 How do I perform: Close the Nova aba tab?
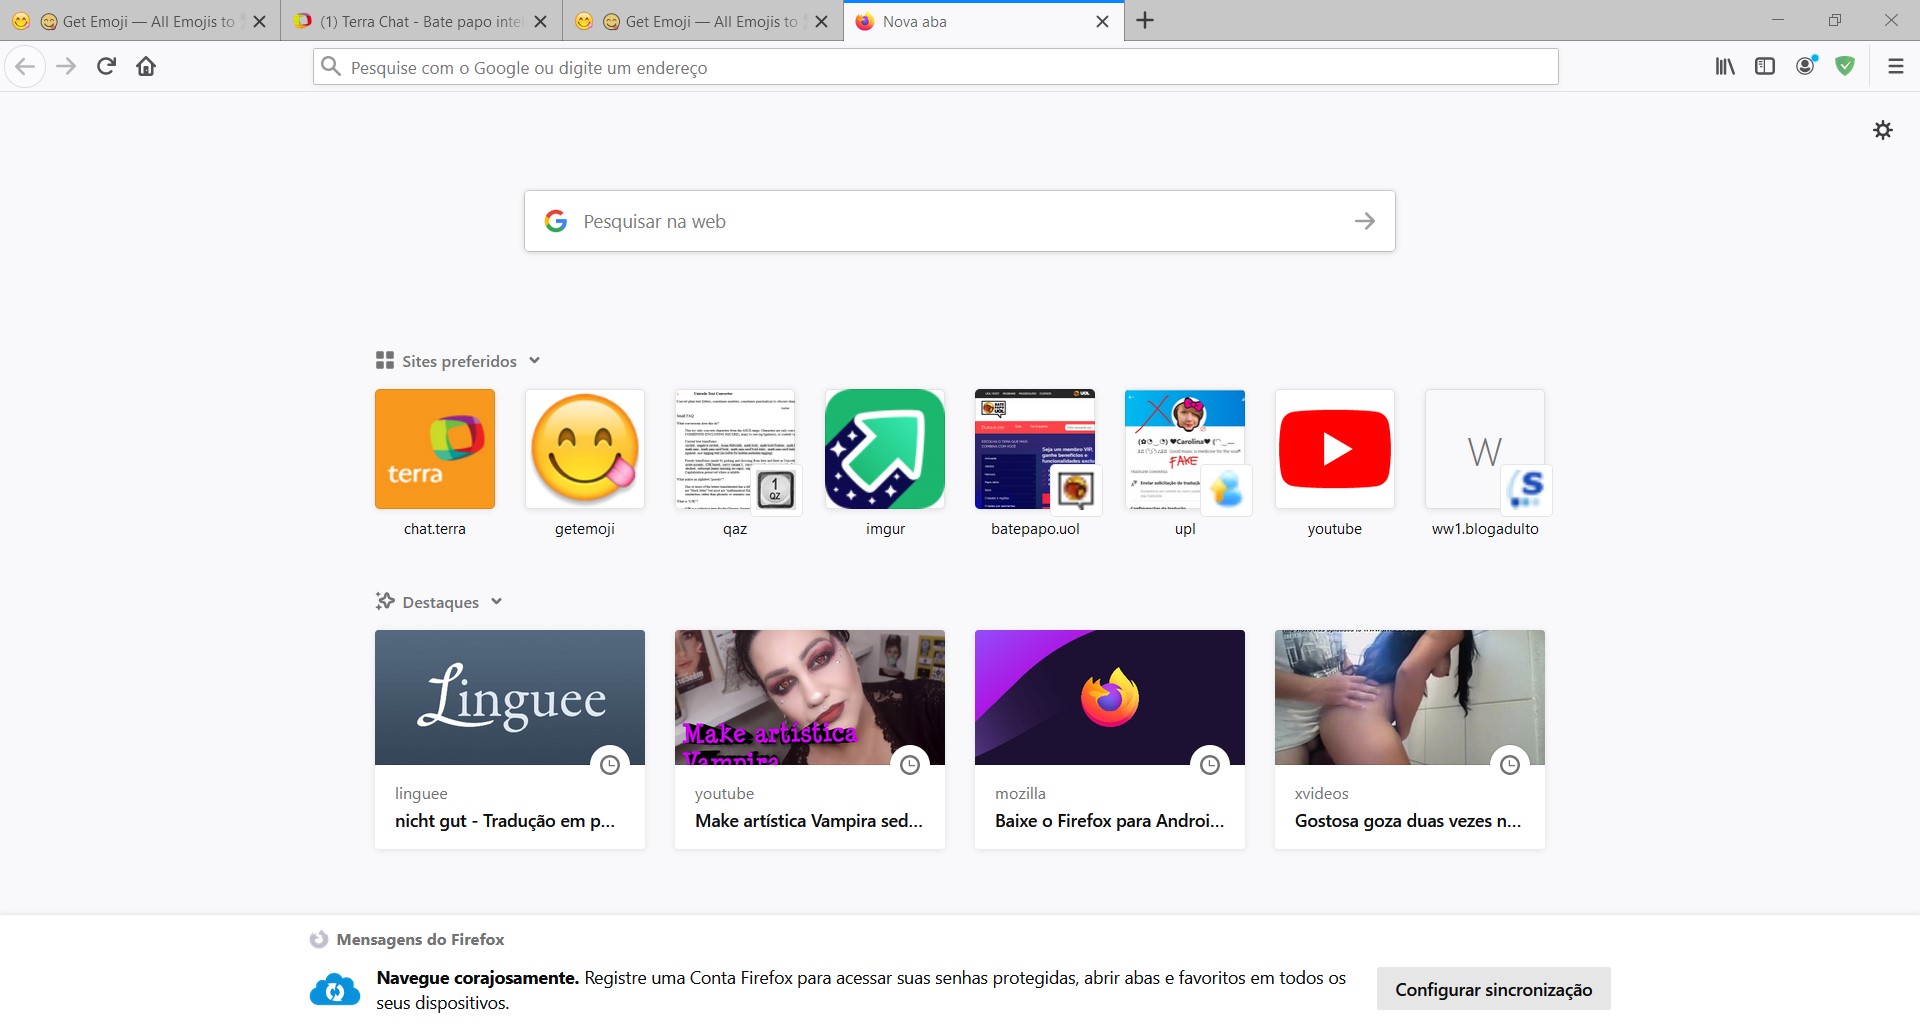point(1102,21)
